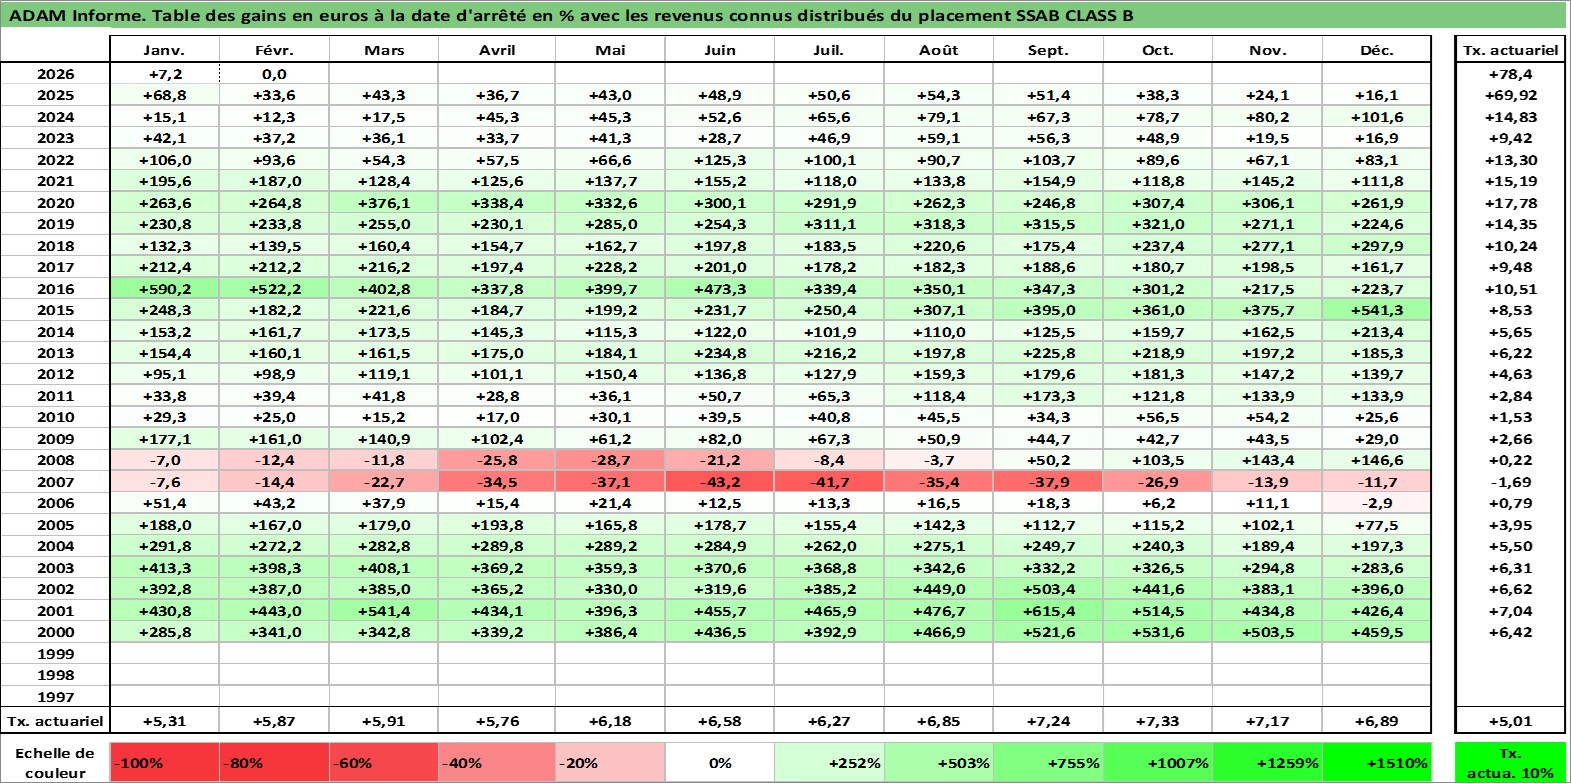The image size is (1571, 783).
Task: Click the +6,89 December actuarial rate
Action: click(x=1377, y=721)
